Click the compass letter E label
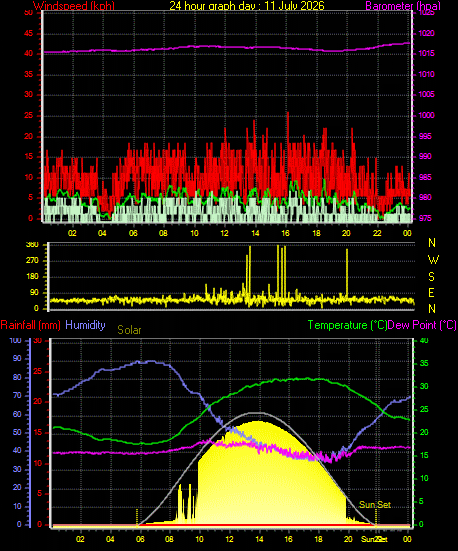458x551 pixels. coord(431,292)
